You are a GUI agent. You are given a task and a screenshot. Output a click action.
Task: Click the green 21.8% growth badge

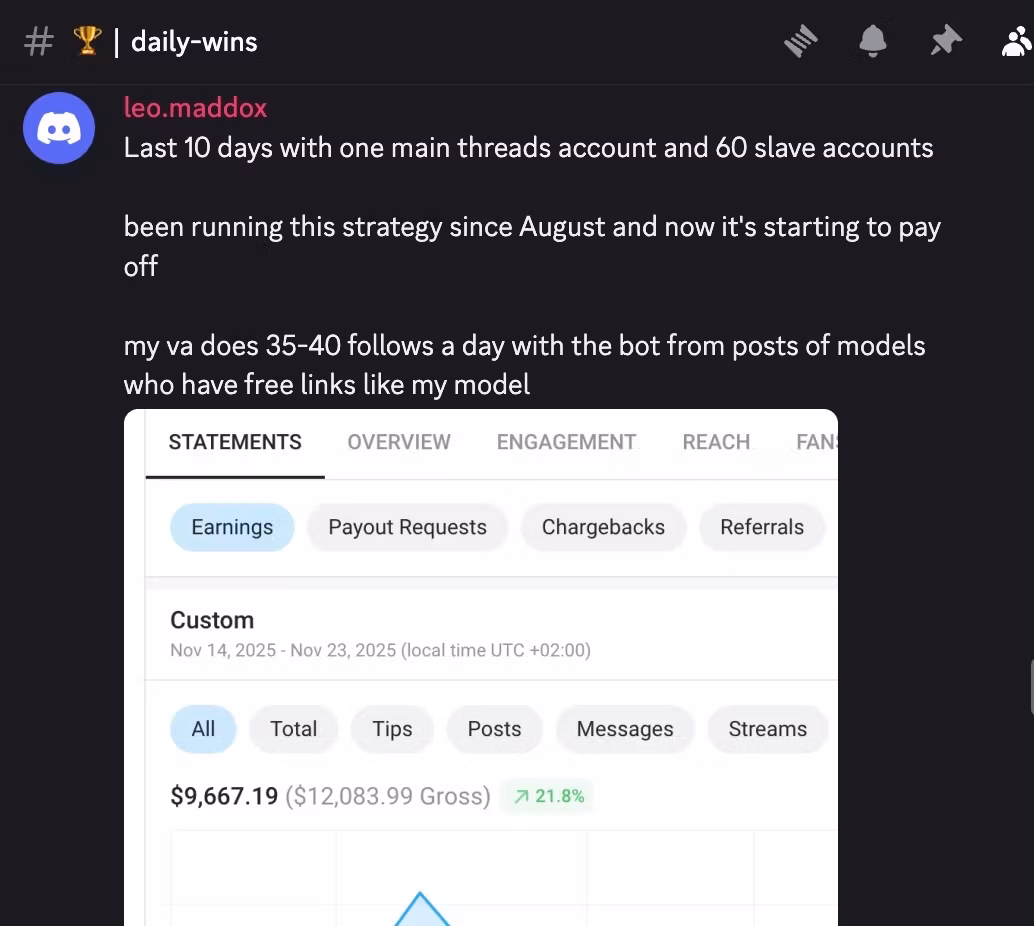coord(549,796)
